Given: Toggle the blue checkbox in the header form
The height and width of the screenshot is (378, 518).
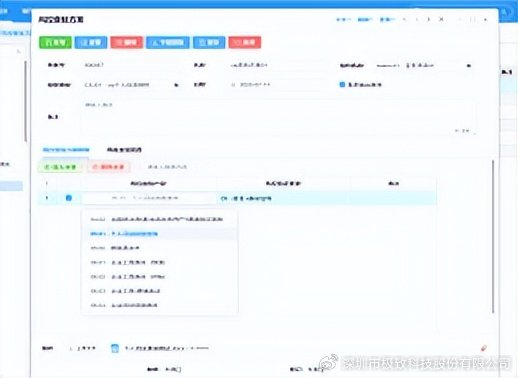Looking at the screenshot, I should pyautogui.click(x=342, y=84).
